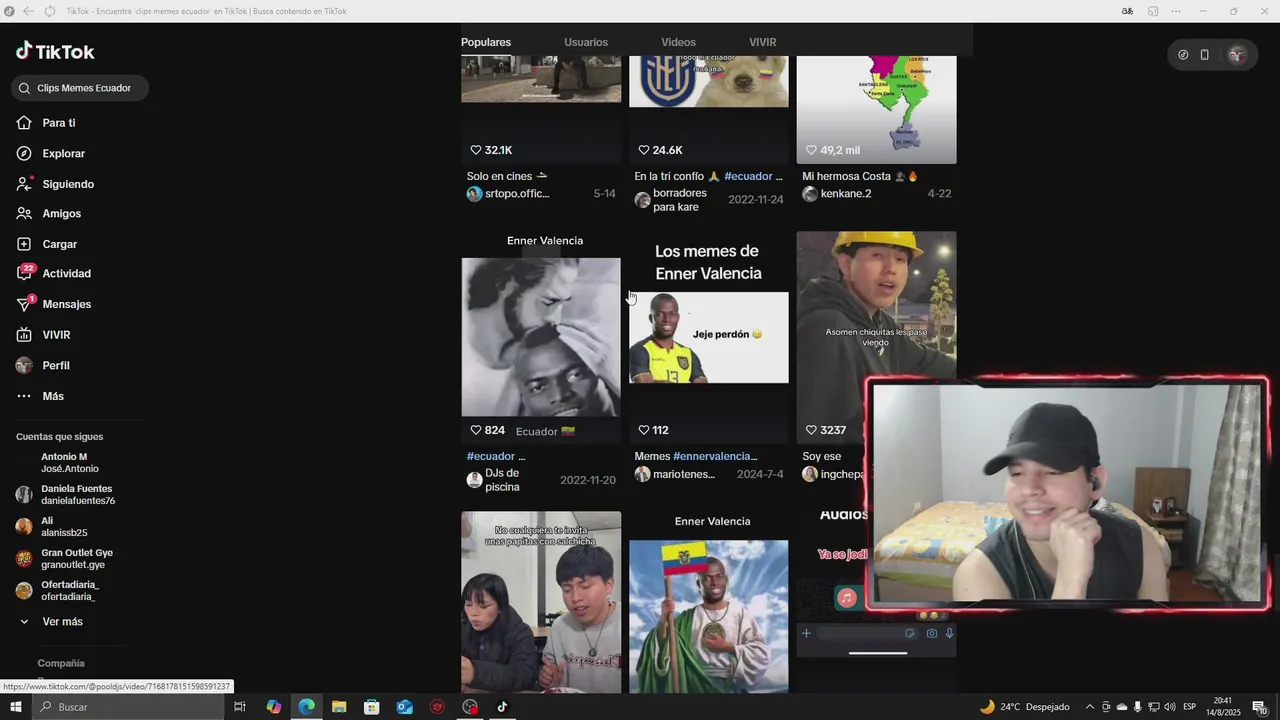This screenshot has height=720, width=1280.
Task: Open the Enner Valencia saint video
Action: [709, 602]
